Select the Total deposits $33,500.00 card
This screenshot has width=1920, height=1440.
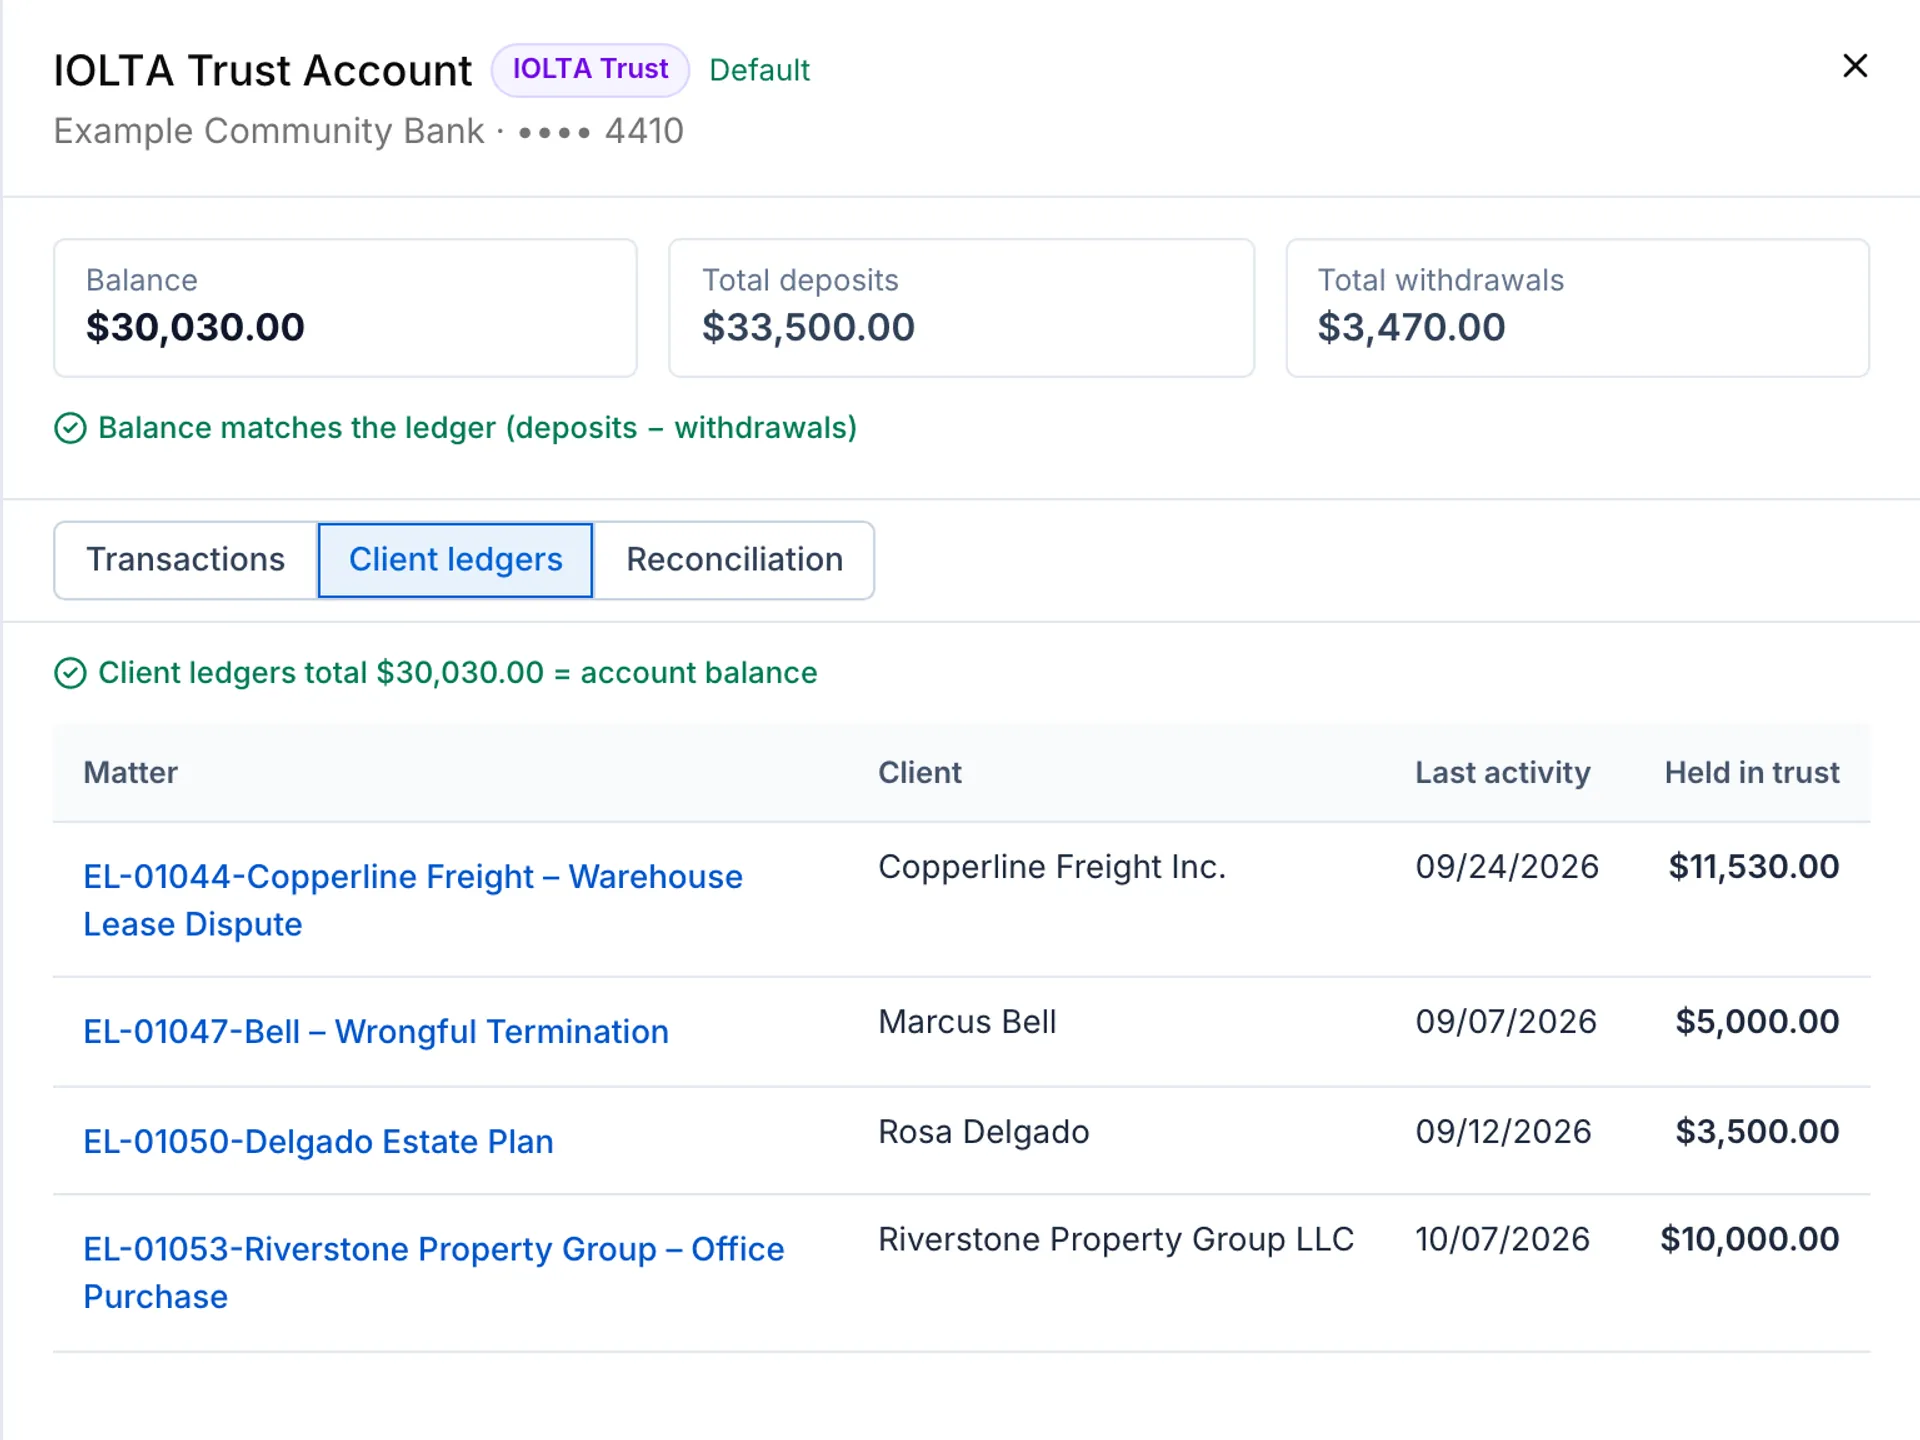click(x=961, y=308)
